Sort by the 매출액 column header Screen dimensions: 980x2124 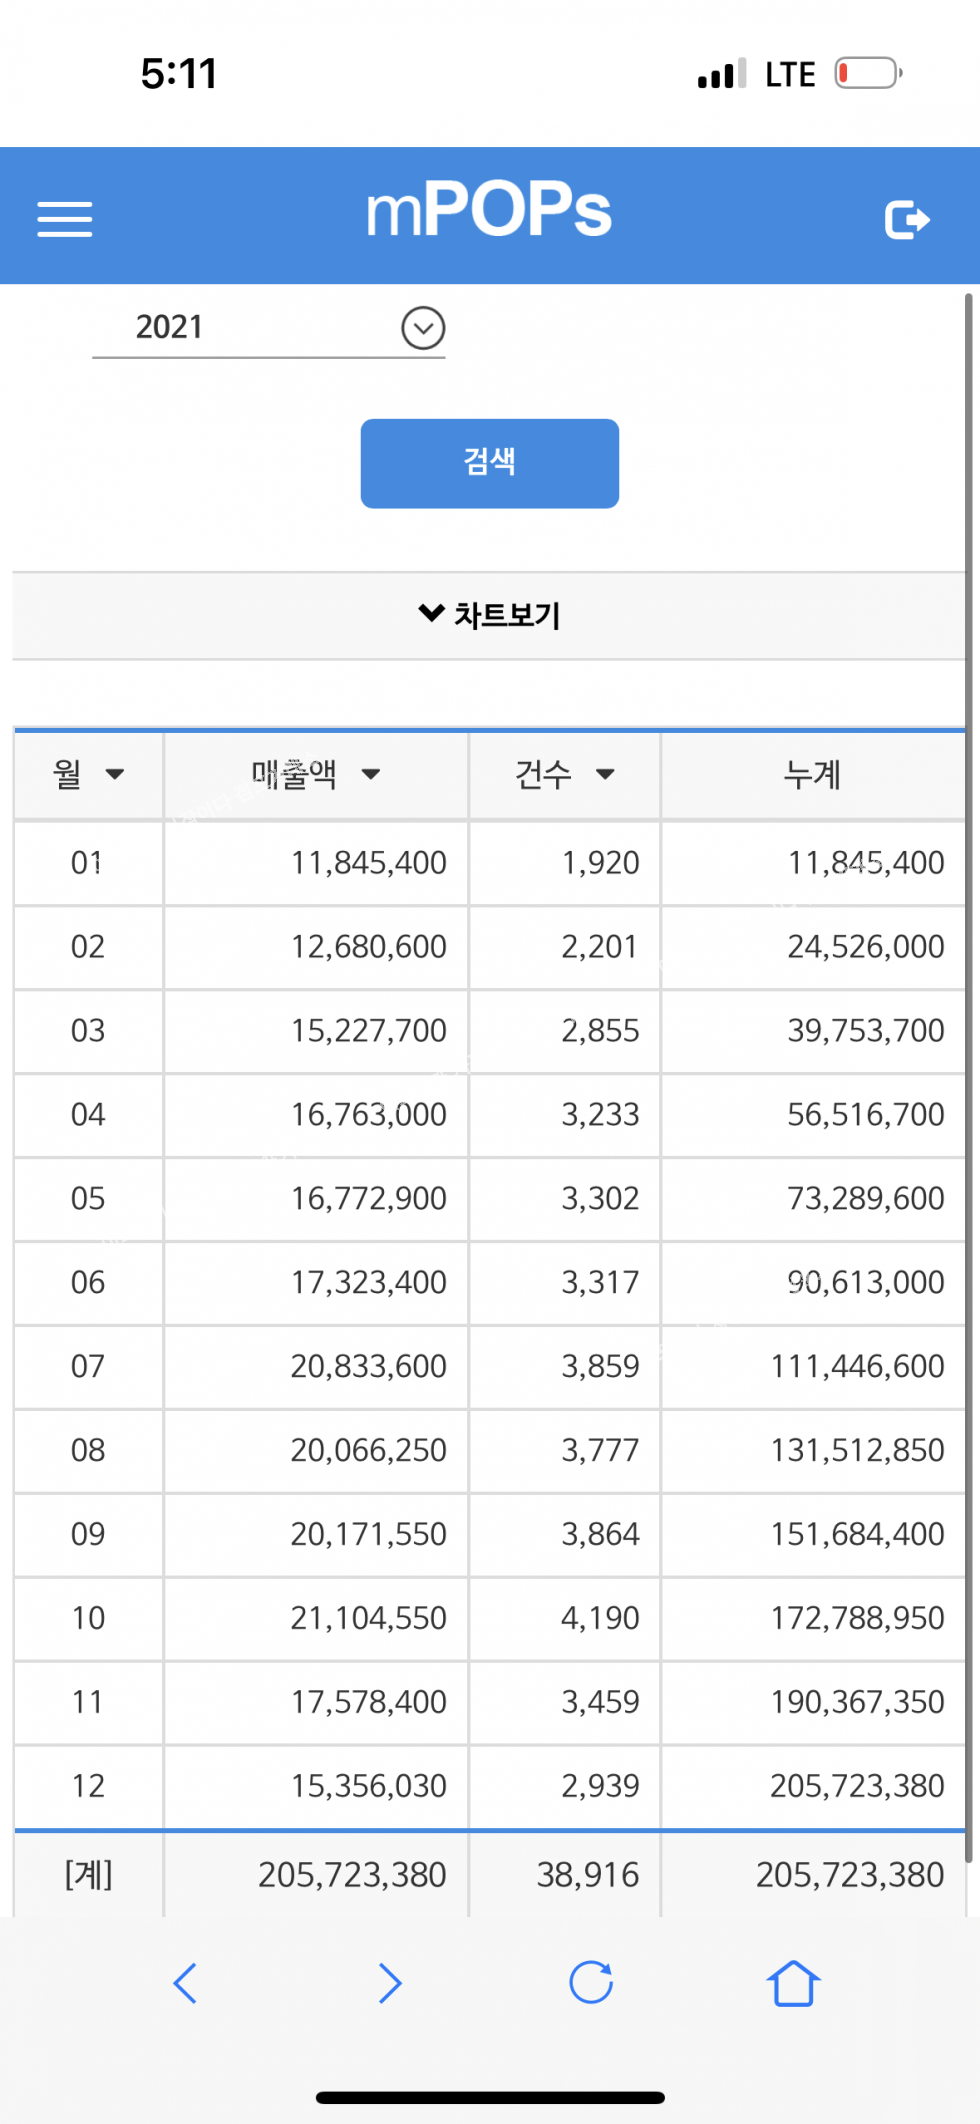pos(315,774)
